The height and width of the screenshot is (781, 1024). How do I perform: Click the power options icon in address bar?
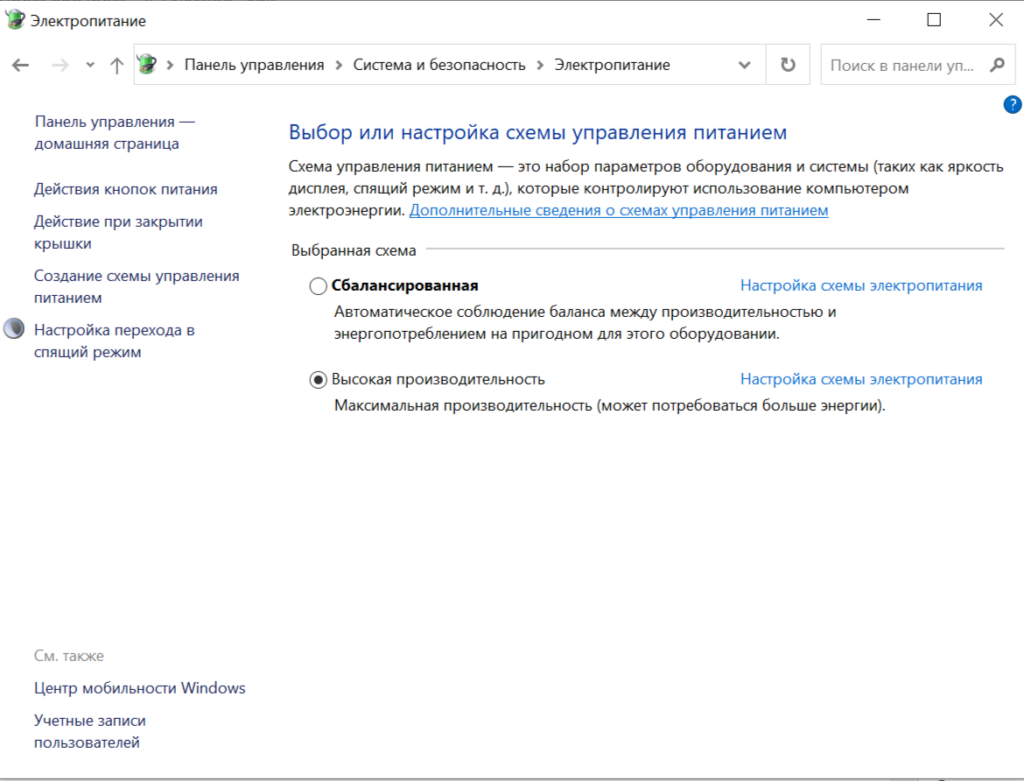click(148, 64)
